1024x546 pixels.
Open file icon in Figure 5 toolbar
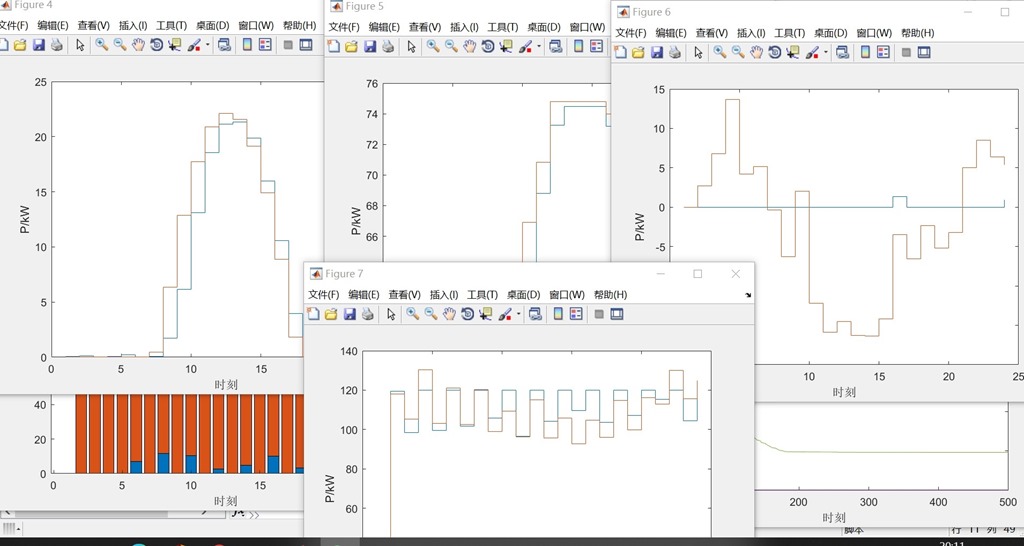pyautogui.click(x=351, y=46)
